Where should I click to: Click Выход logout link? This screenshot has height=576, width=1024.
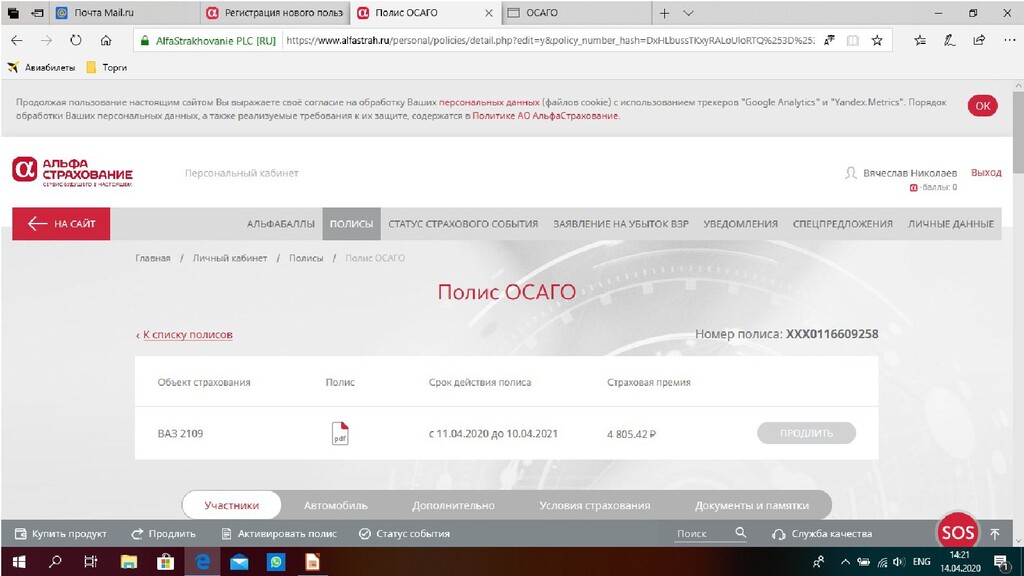[x=986, y=172]
